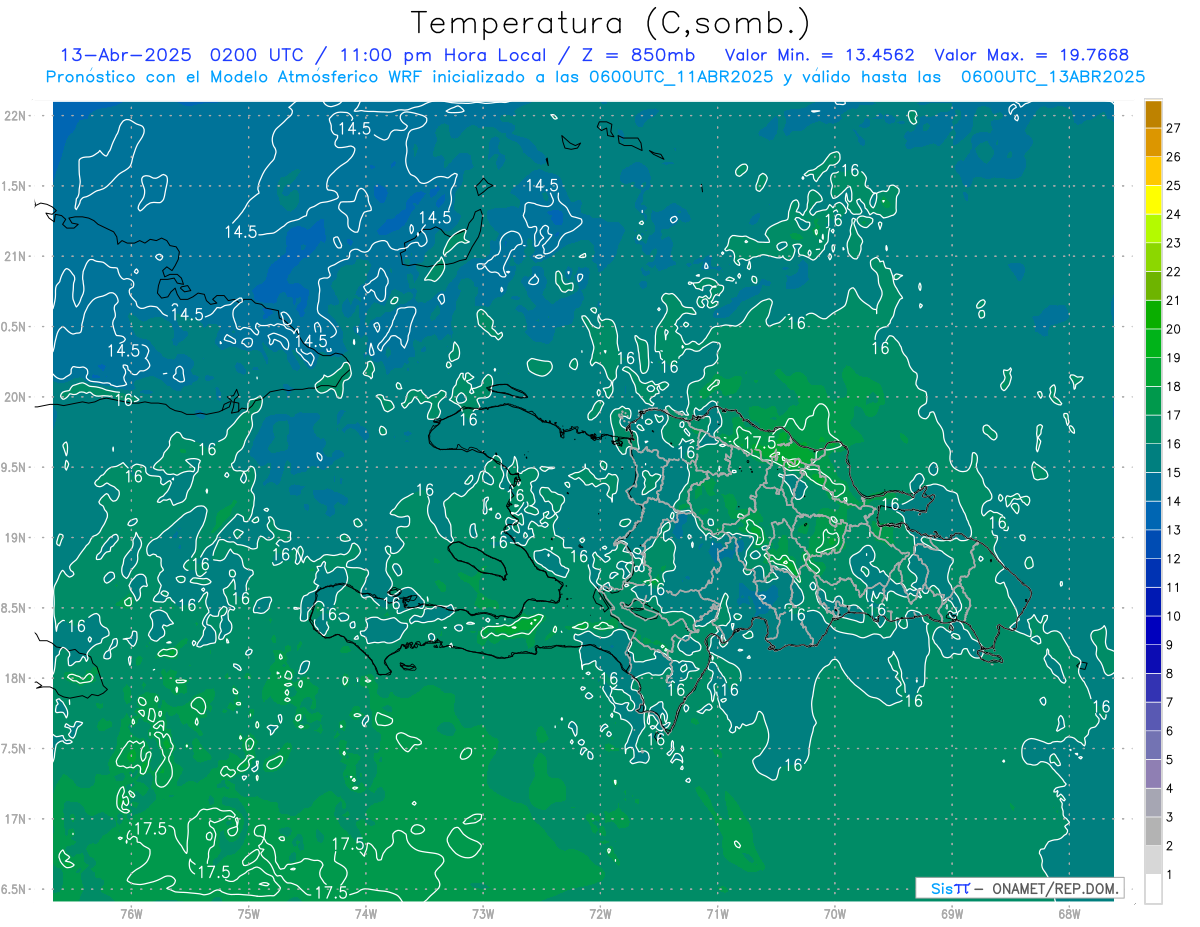This screenshot has width=1200, height=927.
Task: Click the "72W" longitude axis label
Action: point(600,913)
